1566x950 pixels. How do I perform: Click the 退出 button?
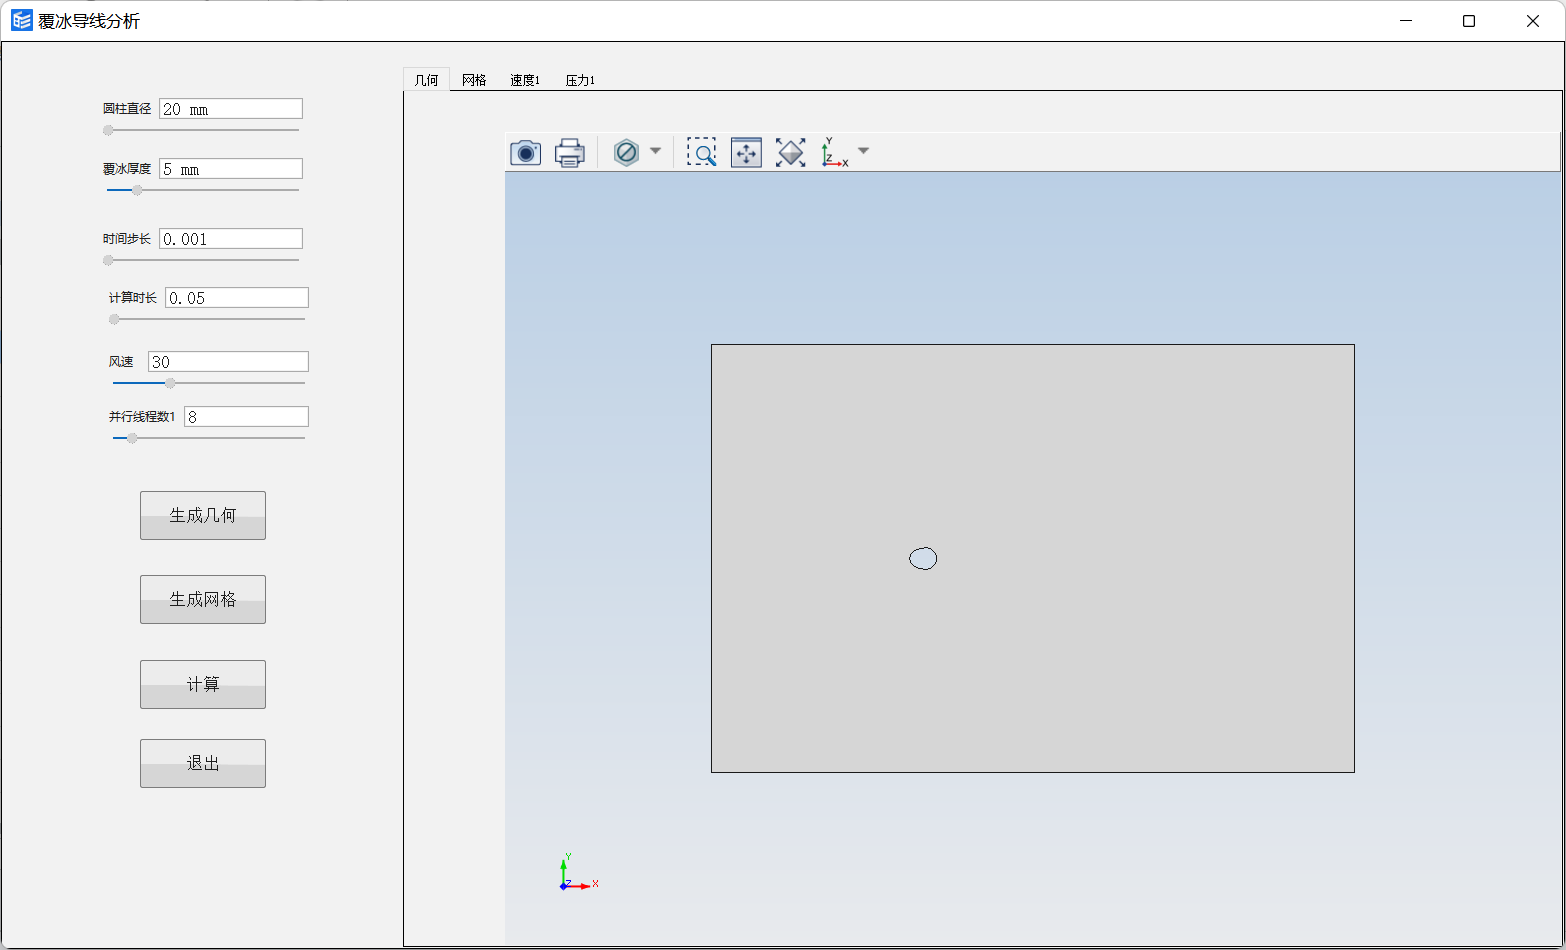coord(203,763)
